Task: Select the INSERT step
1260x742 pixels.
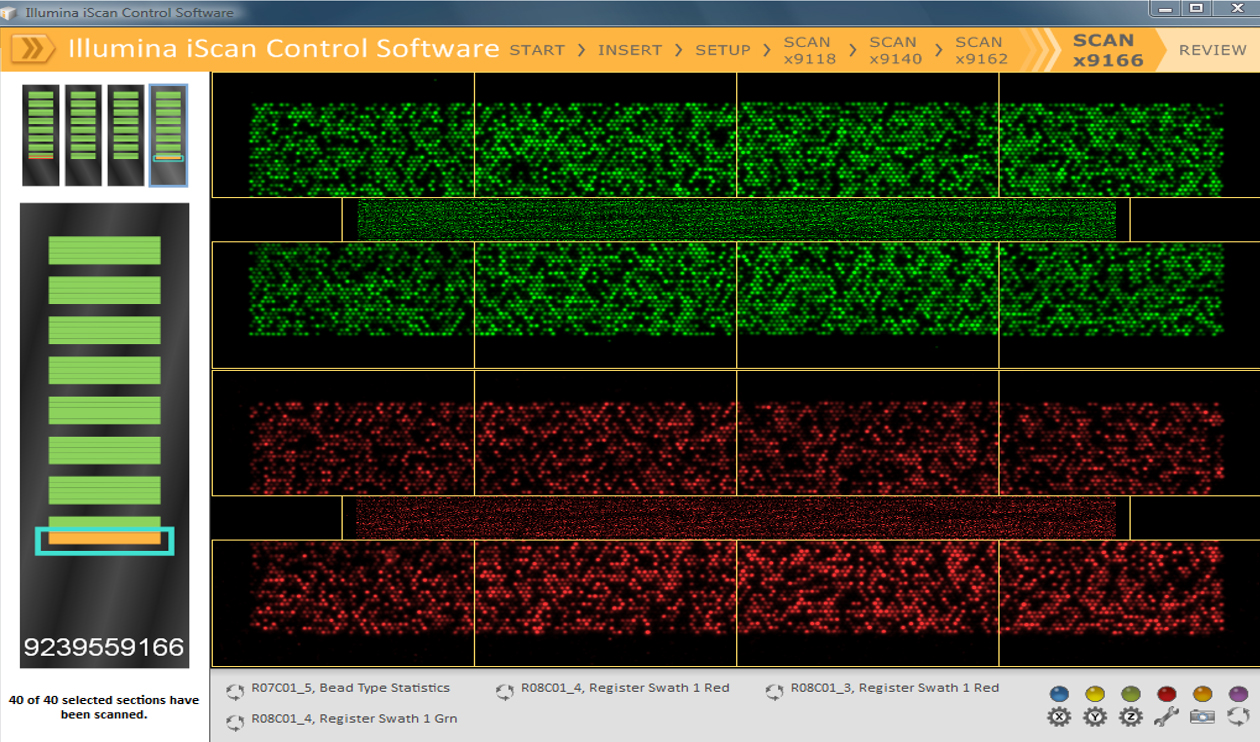Action: (630, 50)
